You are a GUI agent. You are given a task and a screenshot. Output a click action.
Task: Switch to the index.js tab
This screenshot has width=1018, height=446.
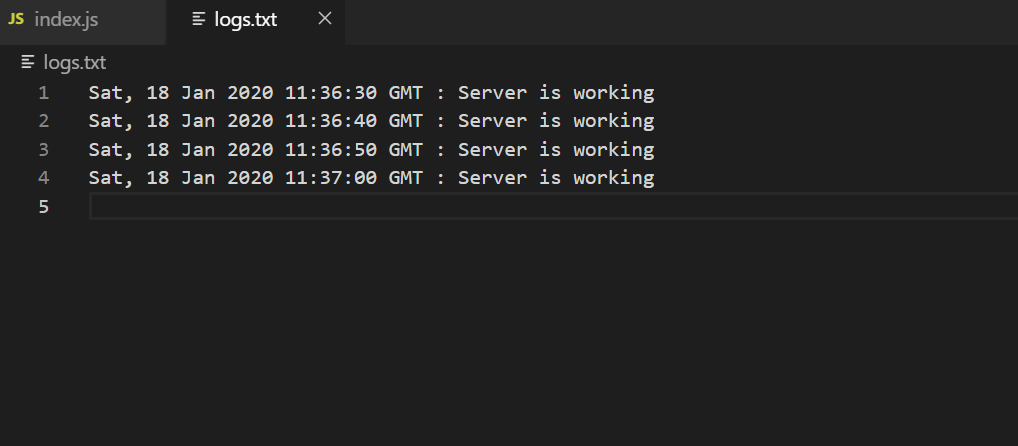(66, 20)
